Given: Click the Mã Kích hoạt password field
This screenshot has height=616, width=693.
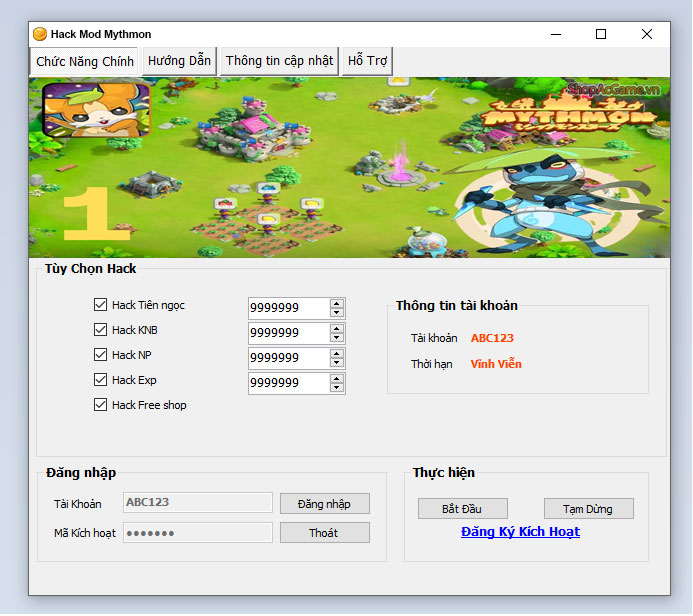Looking at the screenshot, I should [x=198, y=532].
